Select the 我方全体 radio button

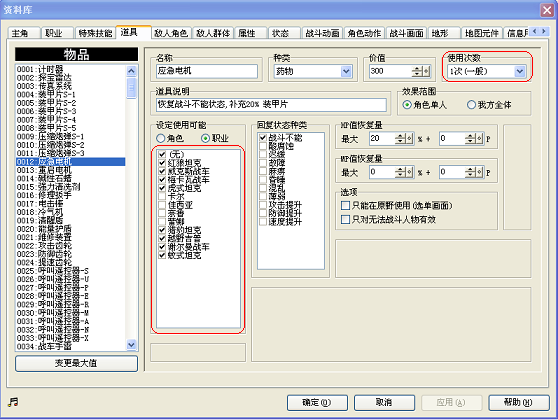pos(471,105)
